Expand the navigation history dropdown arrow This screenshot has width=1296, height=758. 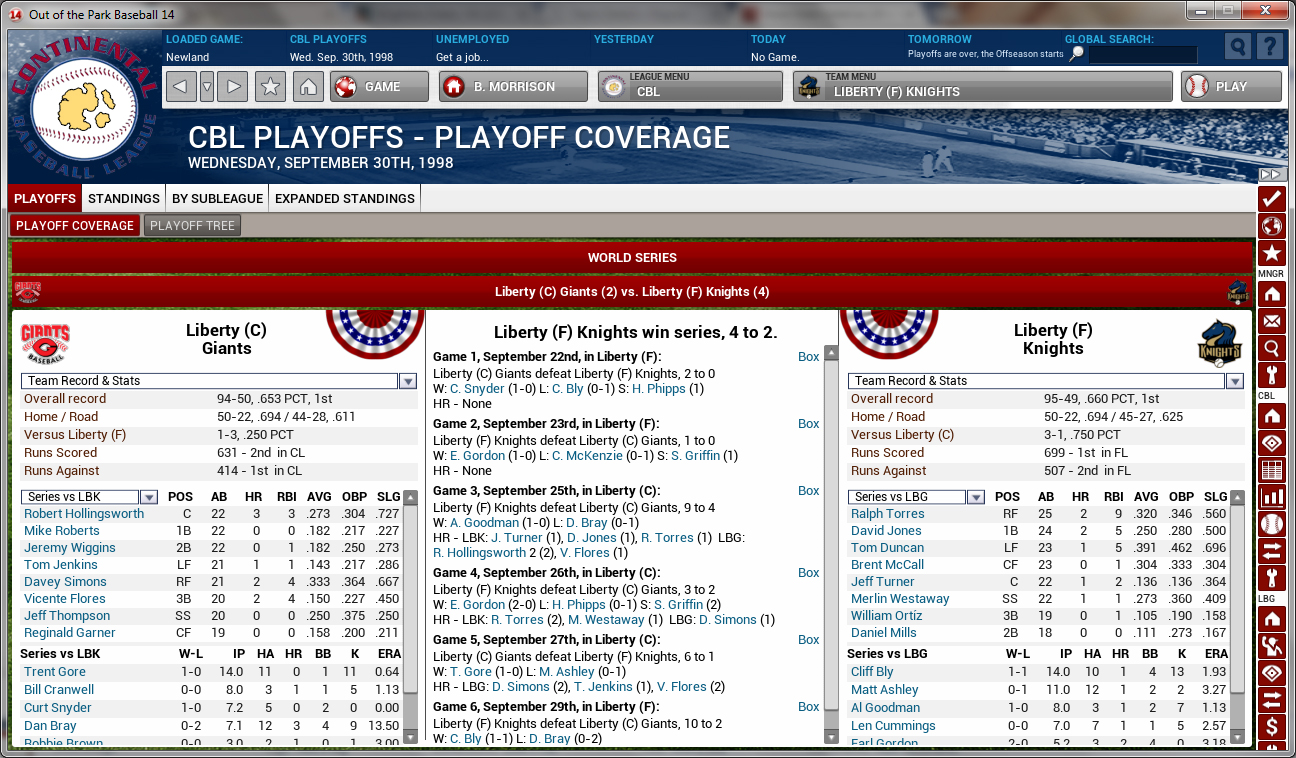pyautogui.click(x=207, y=87)
